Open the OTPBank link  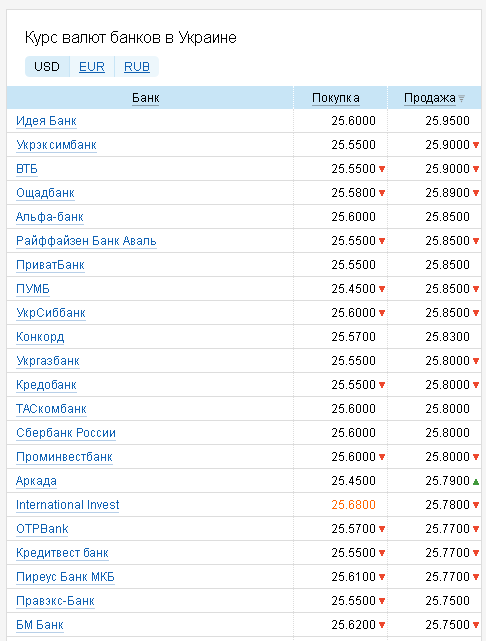[x=42, y=529]
